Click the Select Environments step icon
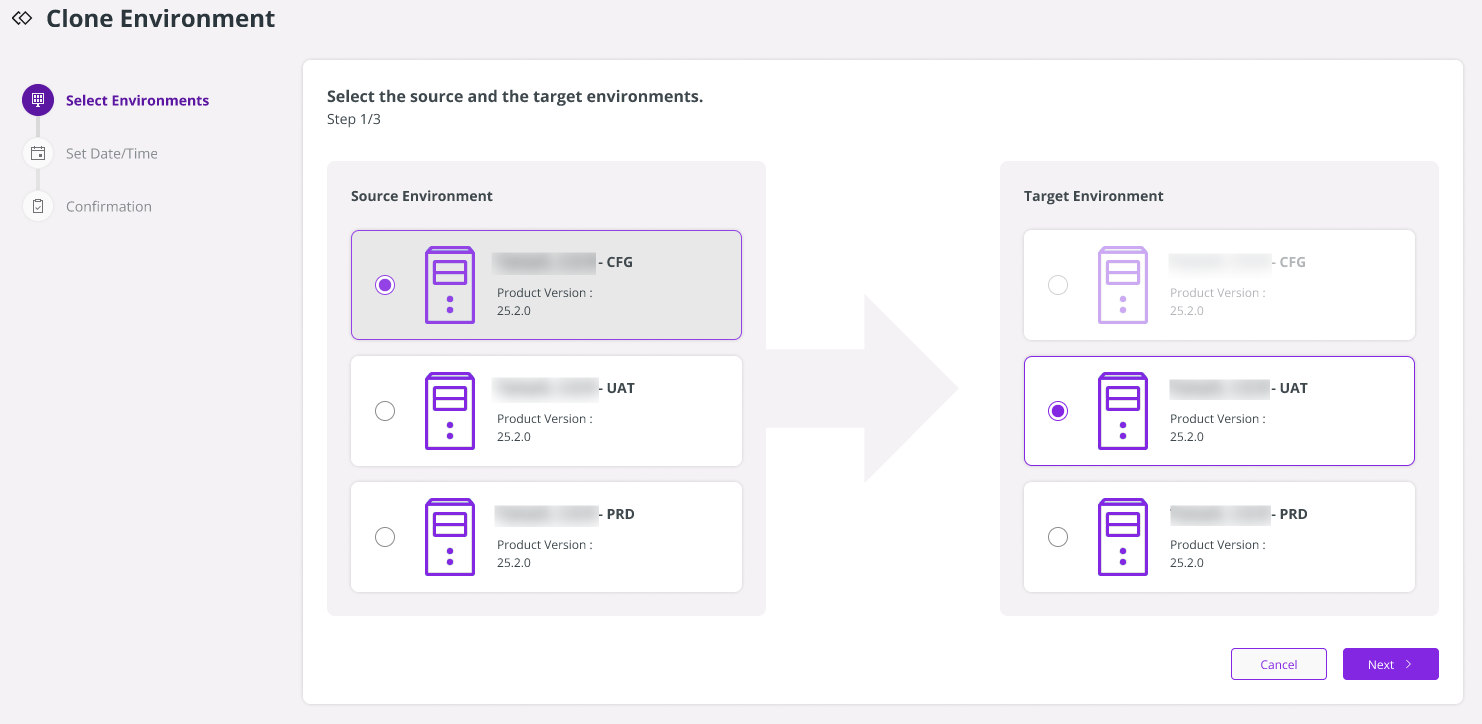The width and height of the screenshot is (1482, 724). tap(37, 99)
